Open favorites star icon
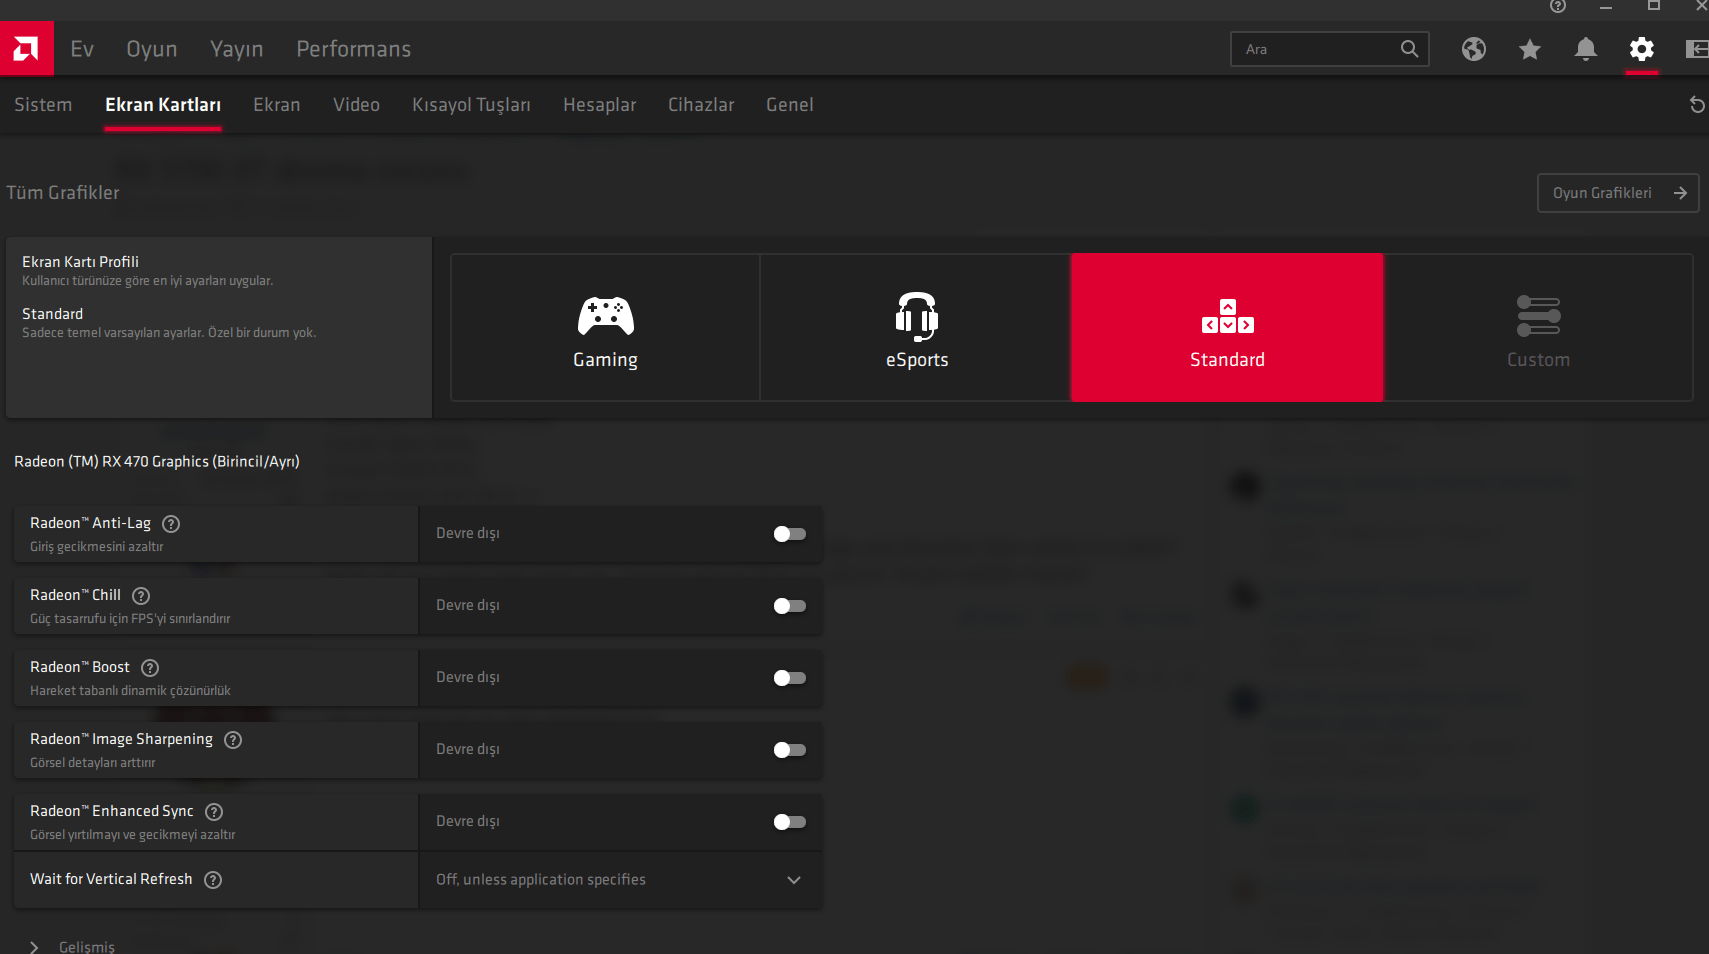This screenshot has width=1709, height=954. pyautogui.click(x=1530, y=49)
